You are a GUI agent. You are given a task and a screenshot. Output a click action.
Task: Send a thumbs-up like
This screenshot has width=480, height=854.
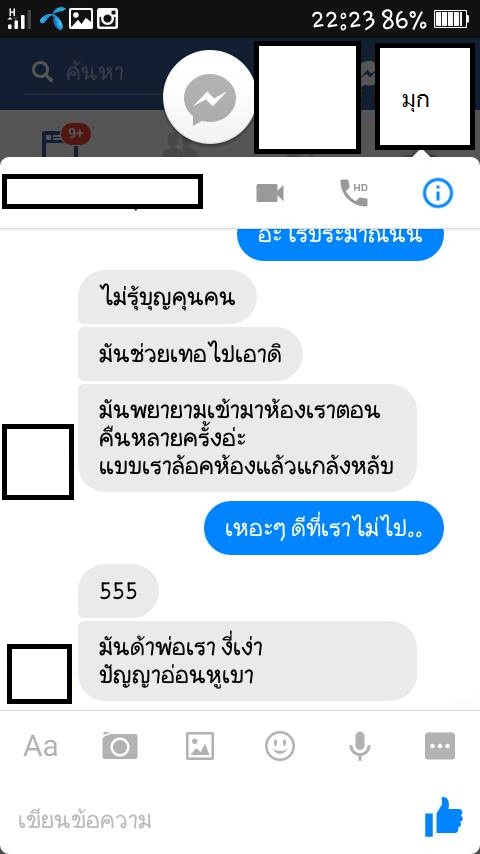tap(443, 816)
